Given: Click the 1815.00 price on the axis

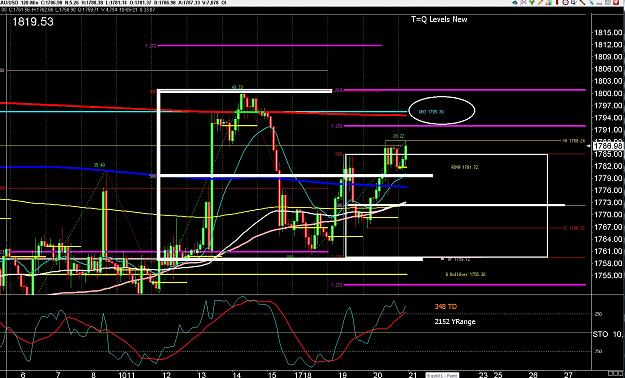Looking at the screenshot, I should (x=608, y=33).
